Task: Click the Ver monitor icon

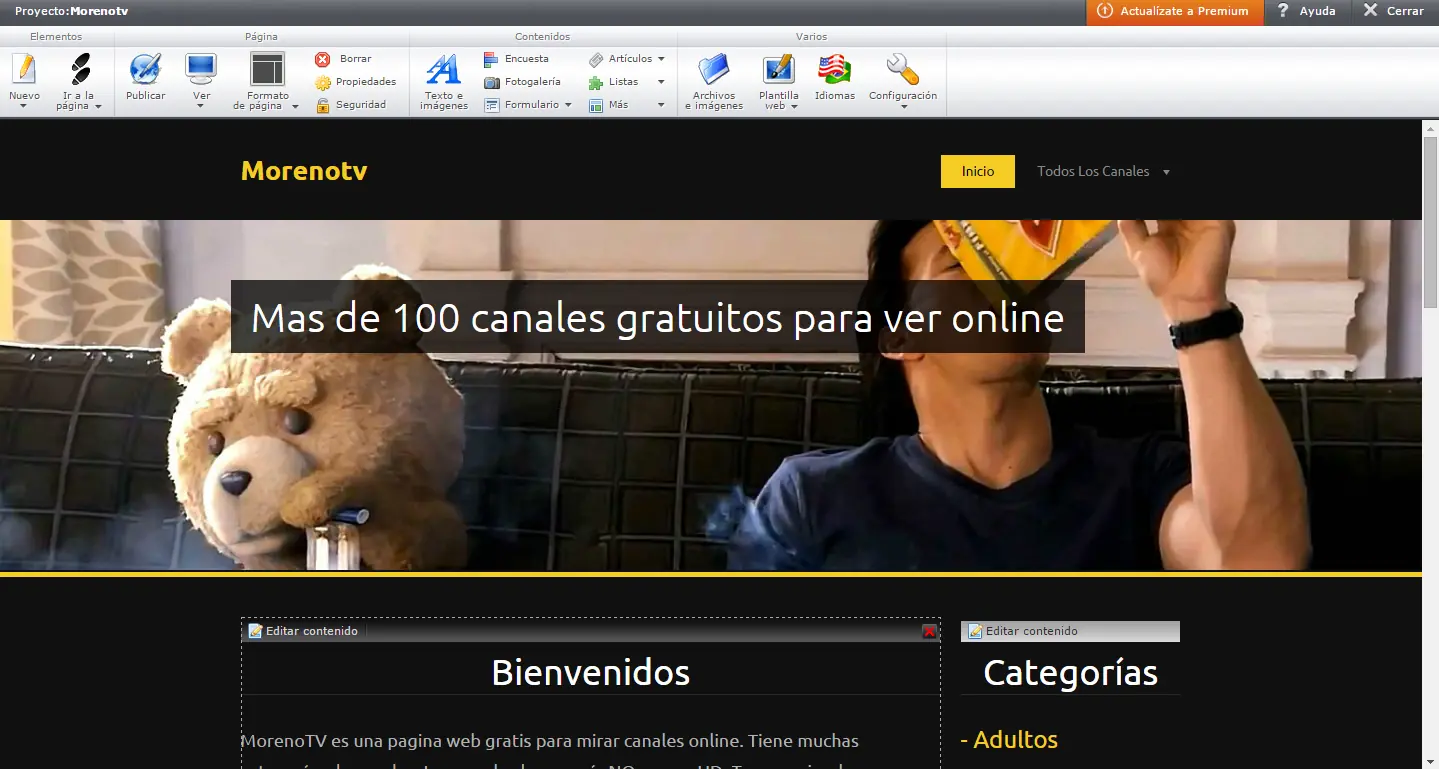Action: click(x=201, y=69)
